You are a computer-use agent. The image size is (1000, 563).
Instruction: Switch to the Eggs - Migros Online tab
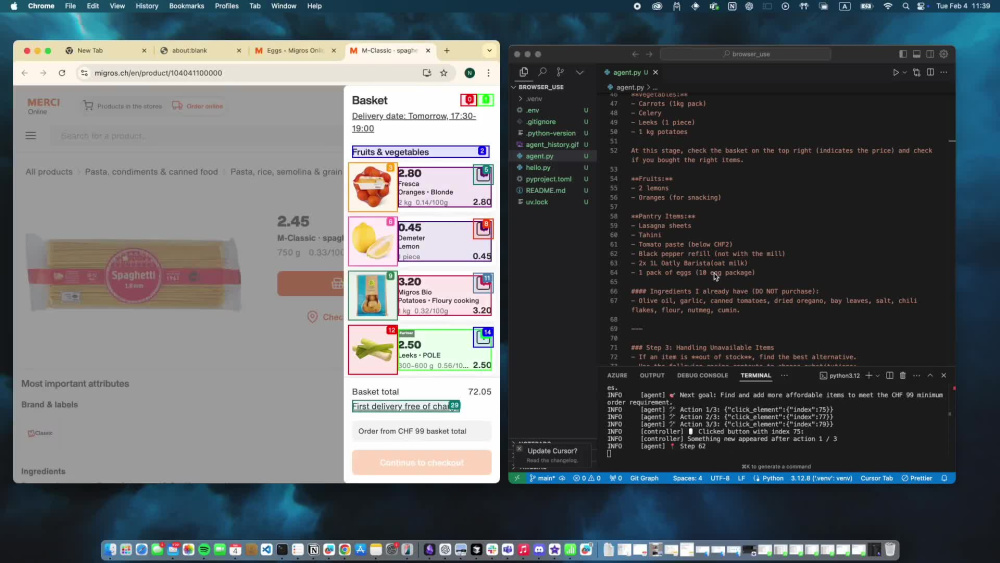pyautogui.click(x=295, y=50)
